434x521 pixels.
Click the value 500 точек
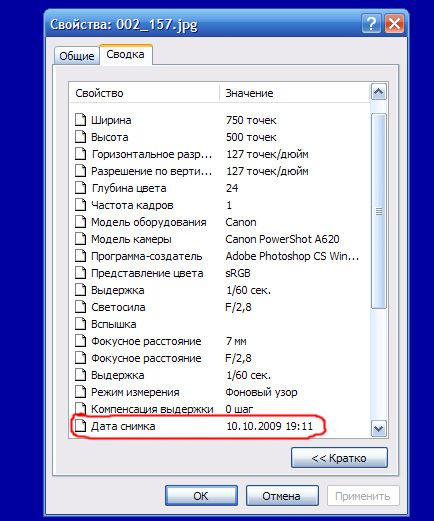[251, 137]
